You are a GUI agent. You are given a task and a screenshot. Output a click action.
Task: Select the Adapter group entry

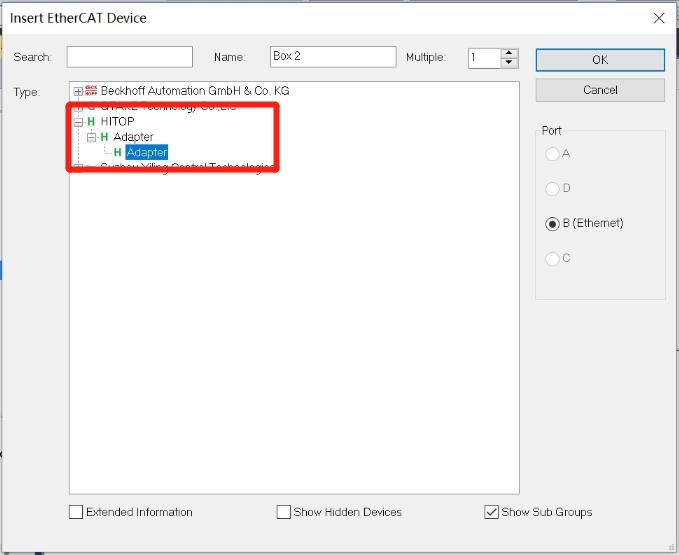133,137
